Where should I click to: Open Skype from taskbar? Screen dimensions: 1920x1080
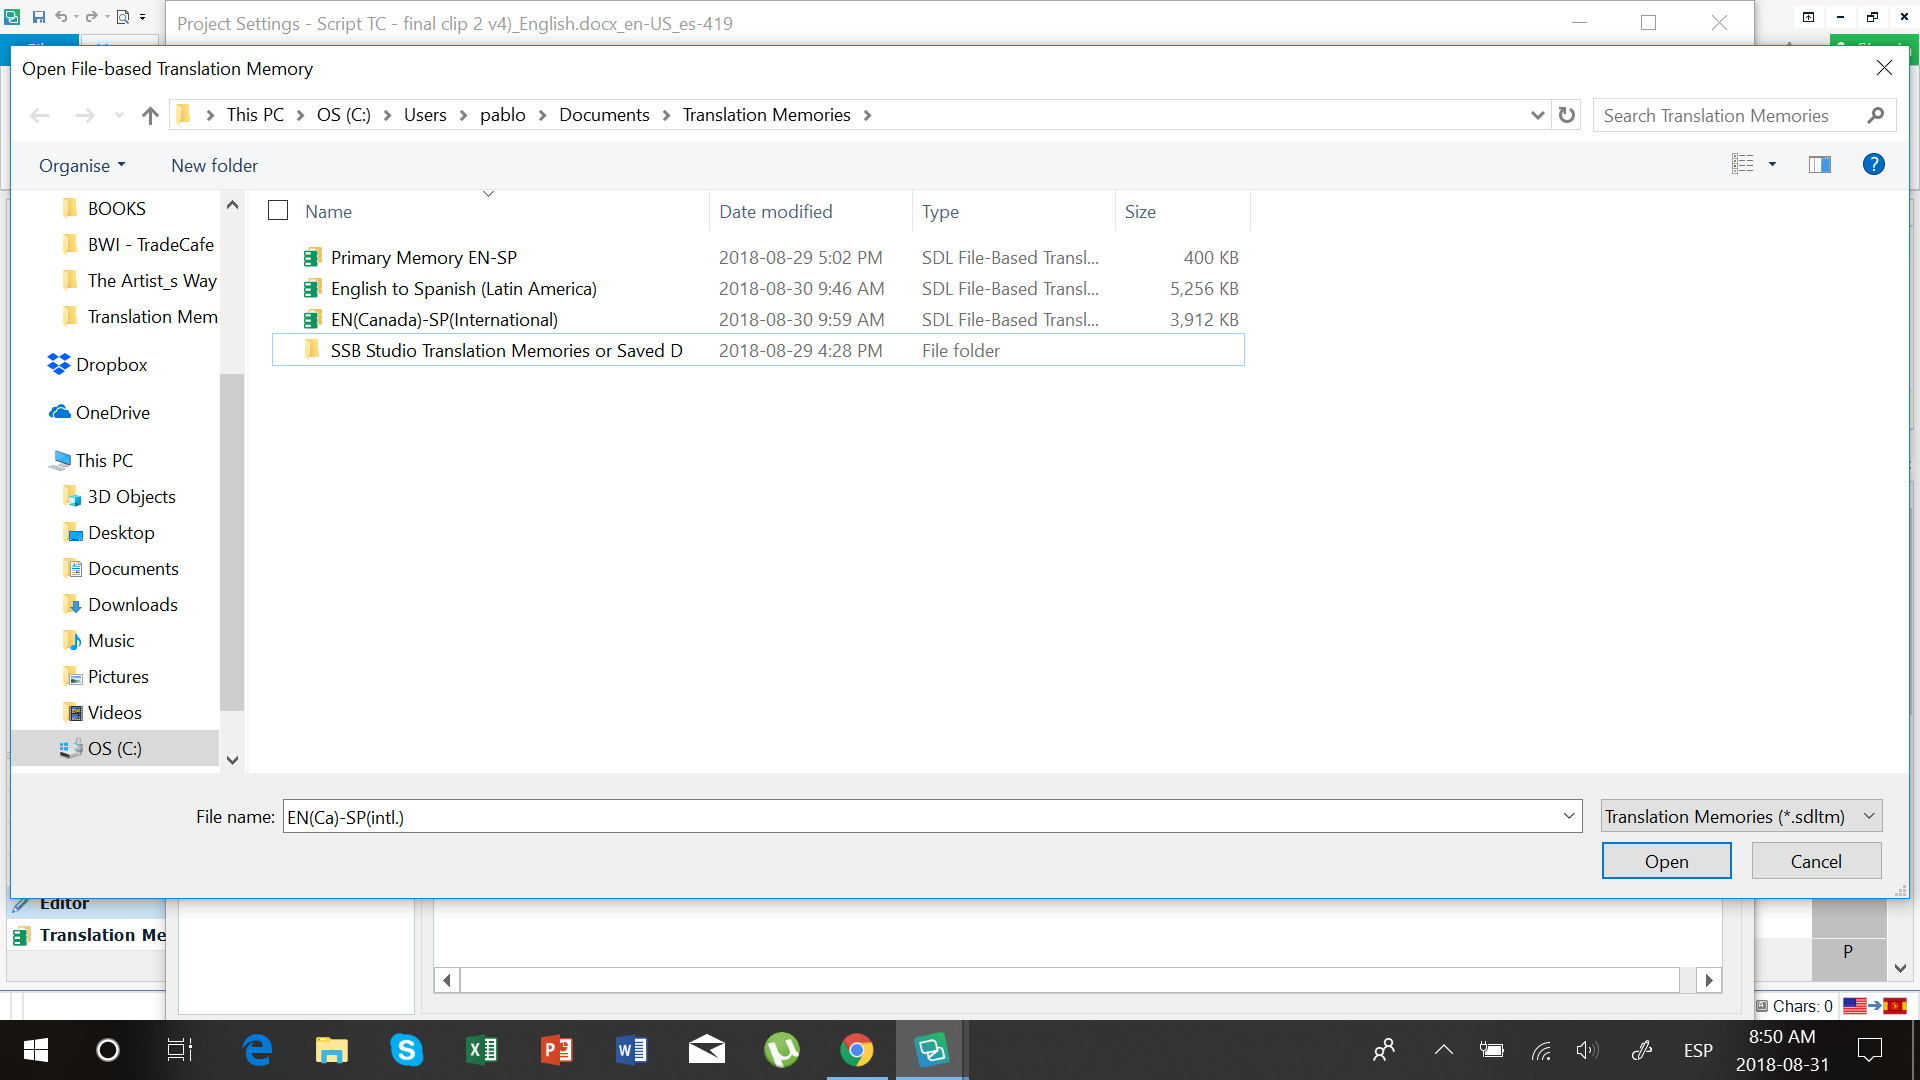406,1050
